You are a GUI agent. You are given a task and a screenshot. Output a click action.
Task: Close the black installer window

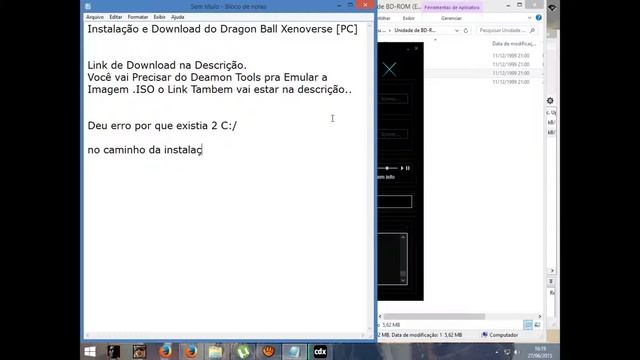click(416, 48)
